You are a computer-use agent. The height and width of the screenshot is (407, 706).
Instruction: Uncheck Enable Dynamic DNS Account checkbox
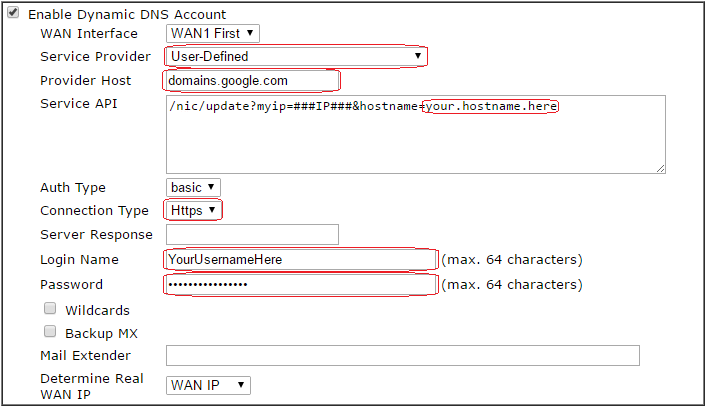[13, 13]
